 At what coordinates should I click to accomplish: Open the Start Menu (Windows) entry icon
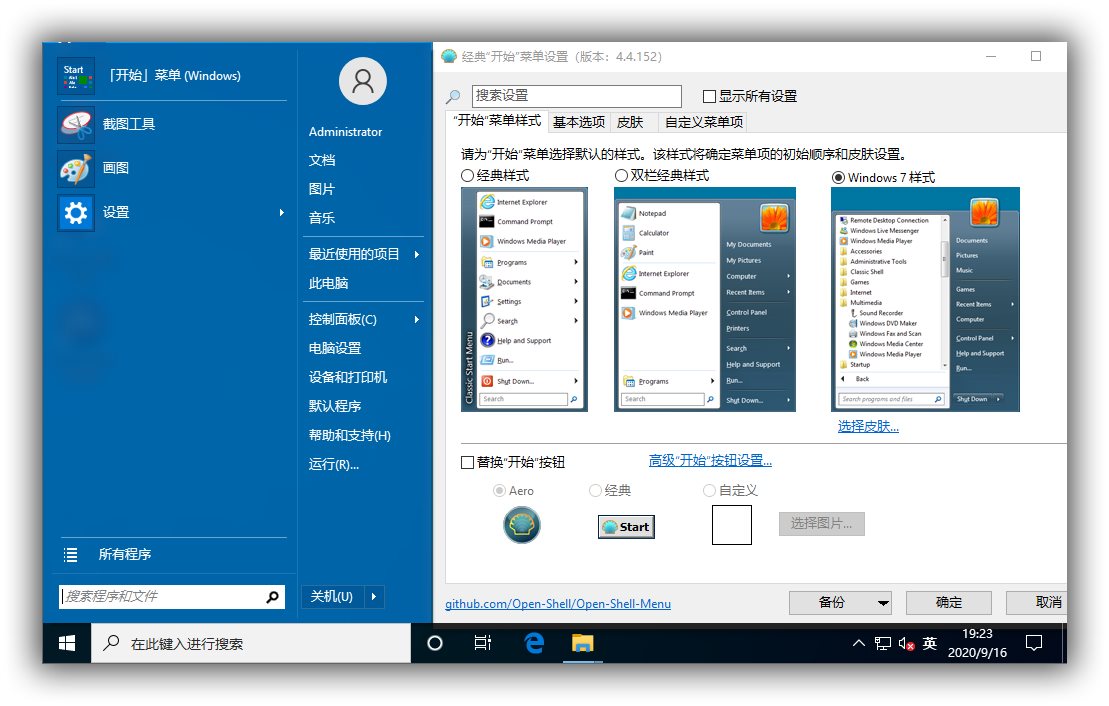(x=76, y=76)
